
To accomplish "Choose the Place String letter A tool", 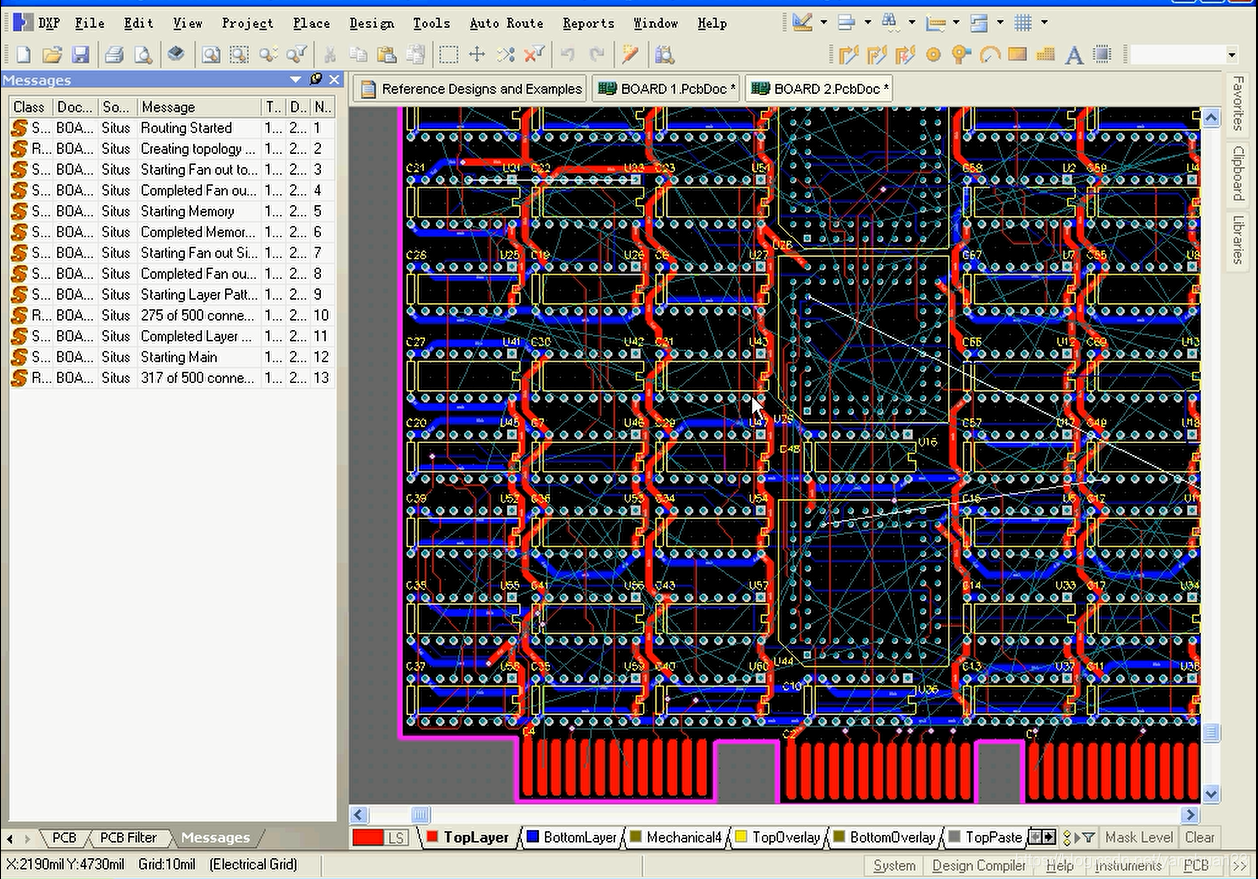I will click(1074, 55).
